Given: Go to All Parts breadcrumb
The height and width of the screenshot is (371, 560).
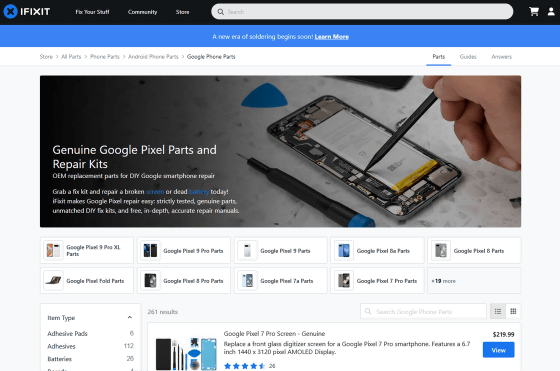Looking at the screenshot, I should (x=71, y=56).
